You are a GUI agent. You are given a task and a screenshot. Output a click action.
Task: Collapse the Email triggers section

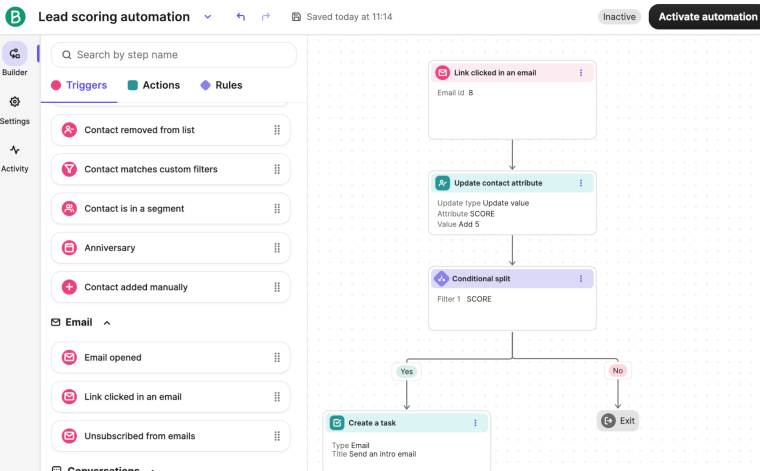point(107,323)
